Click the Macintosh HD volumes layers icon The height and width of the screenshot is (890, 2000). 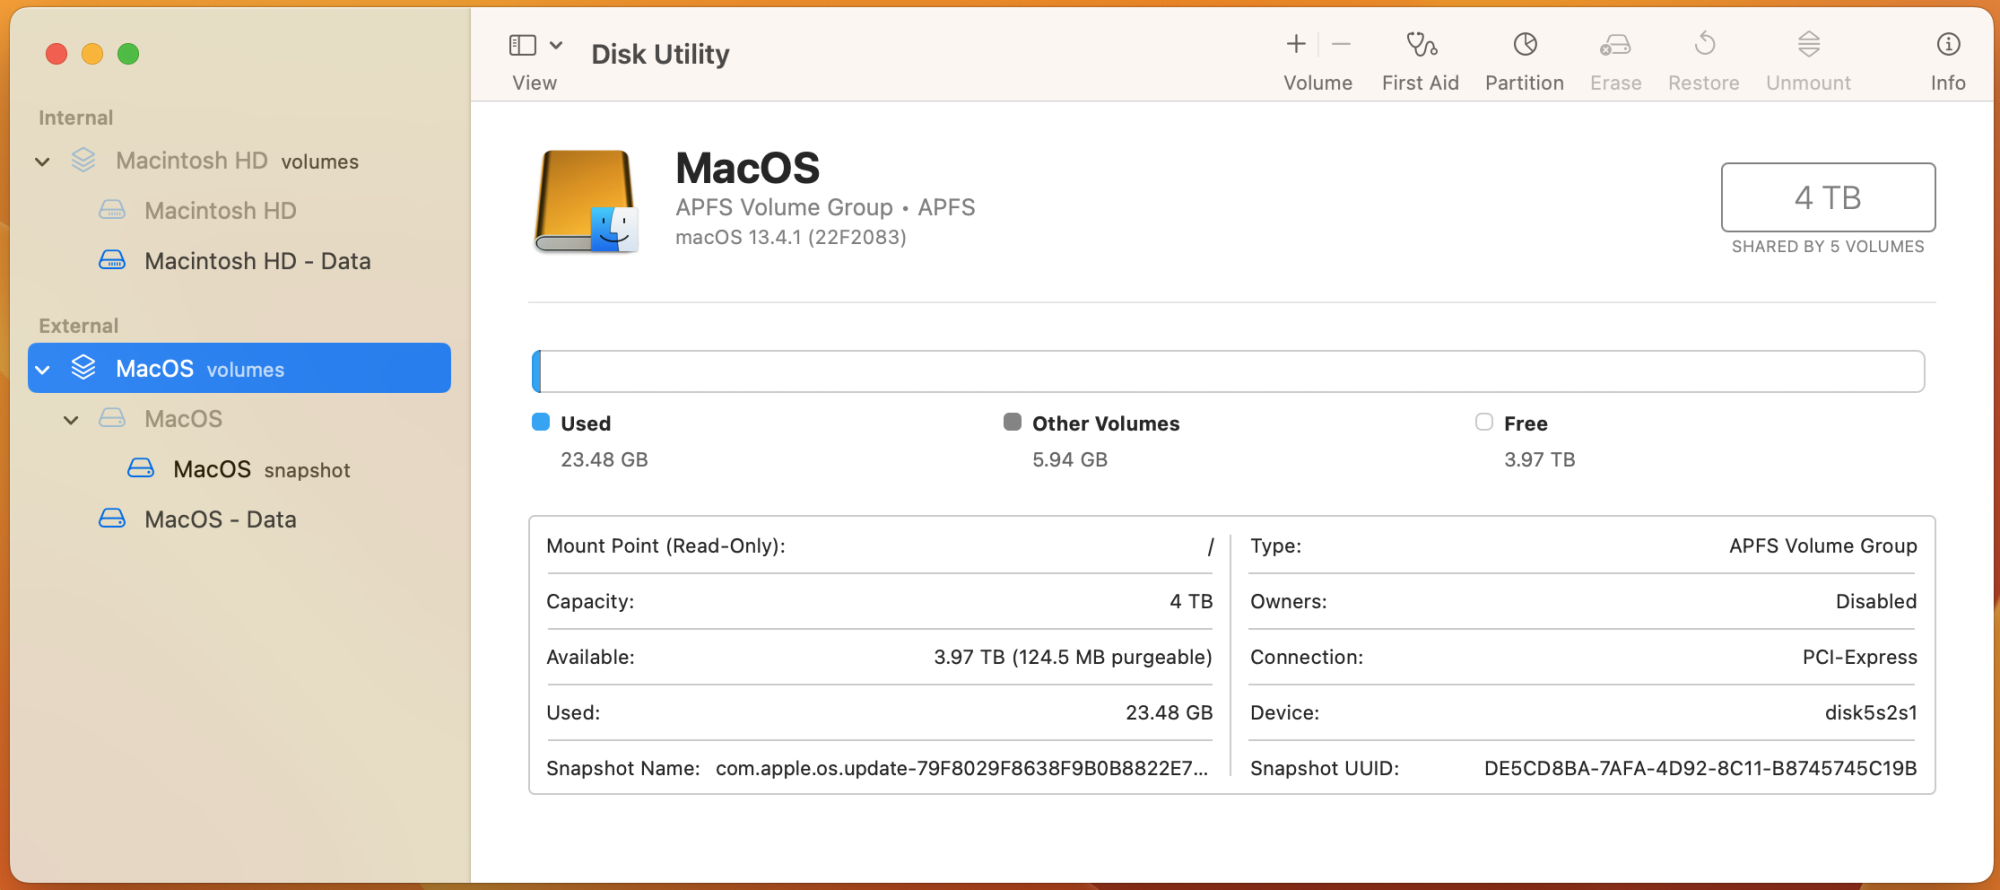[x=84, y=160]
